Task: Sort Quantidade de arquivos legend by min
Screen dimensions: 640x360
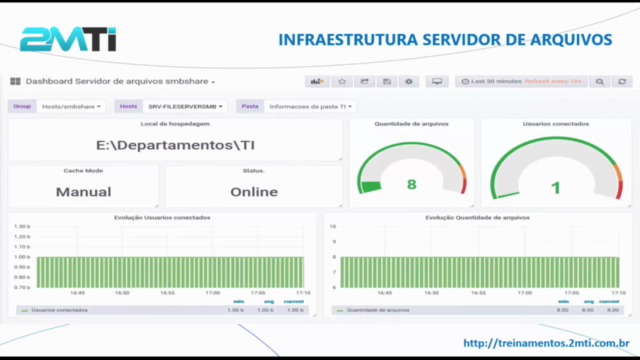Action: coord(563,302)
